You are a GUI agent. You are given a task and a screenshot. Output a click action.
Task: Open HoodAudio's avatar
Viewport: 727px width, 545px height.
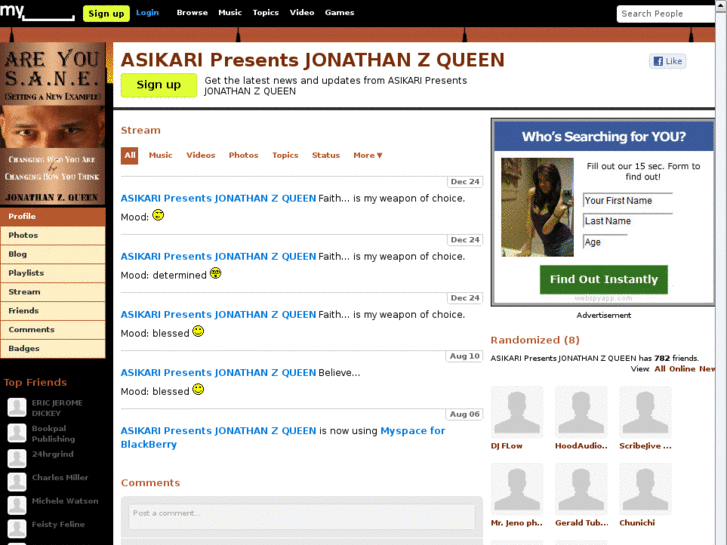point(581,412)
